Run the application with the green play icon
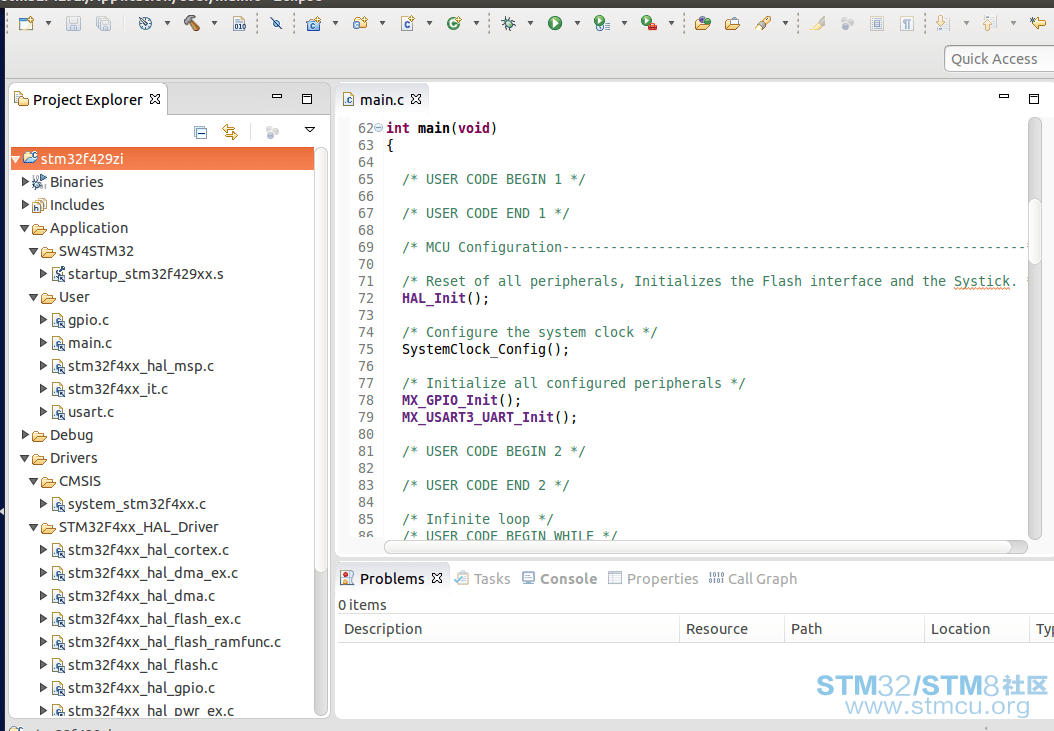 click(555, 21)
